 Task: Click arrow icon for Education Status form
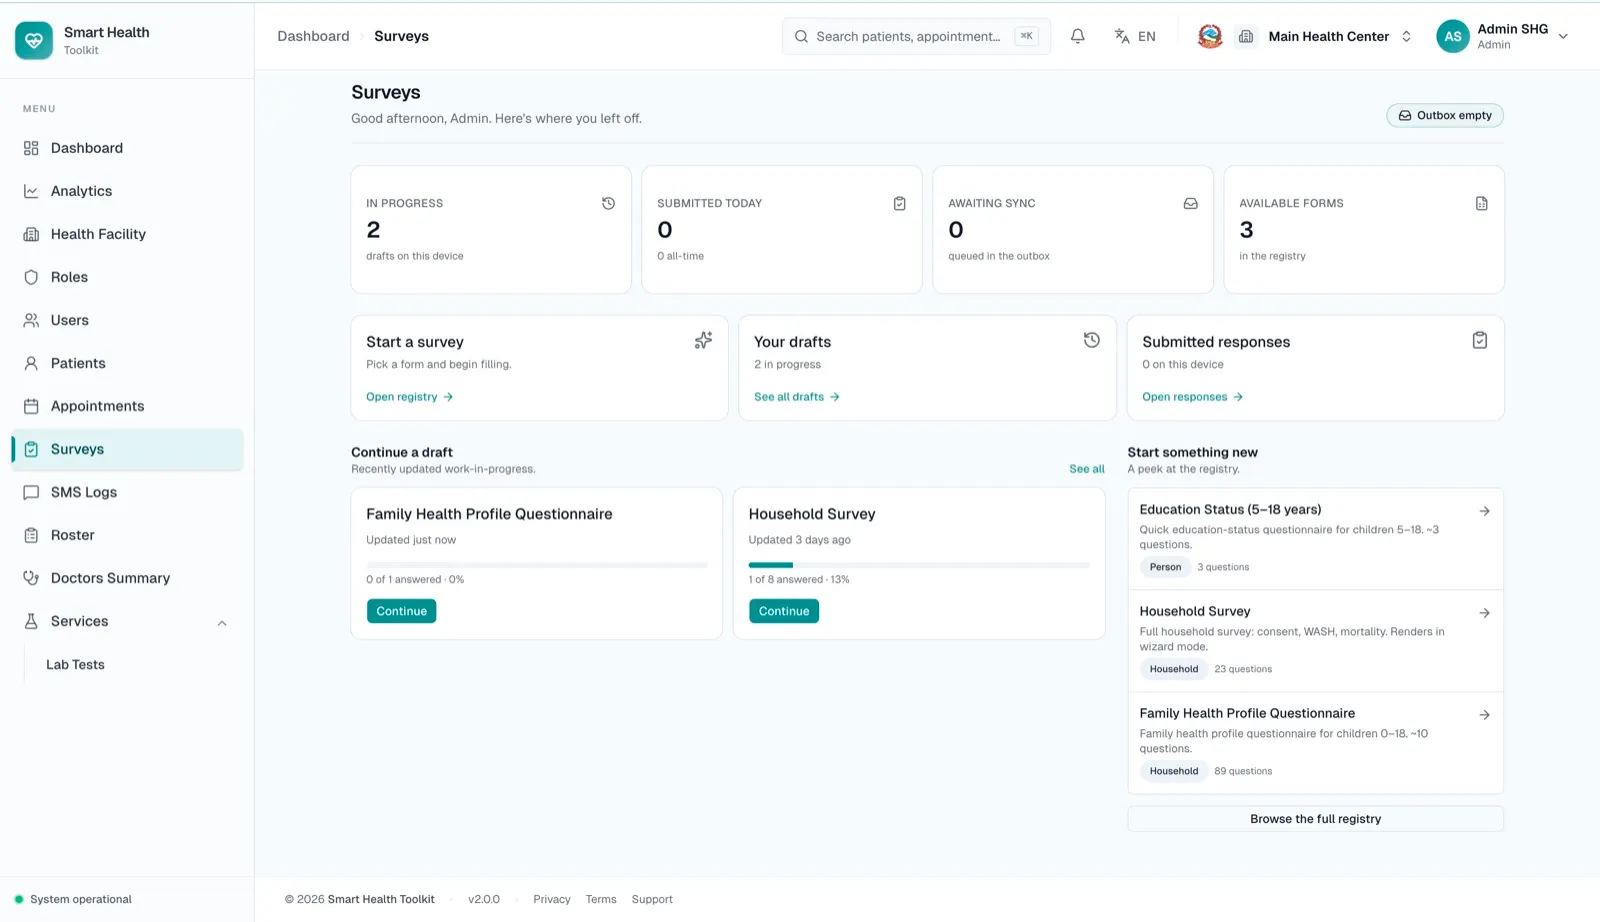[1484, 511]
